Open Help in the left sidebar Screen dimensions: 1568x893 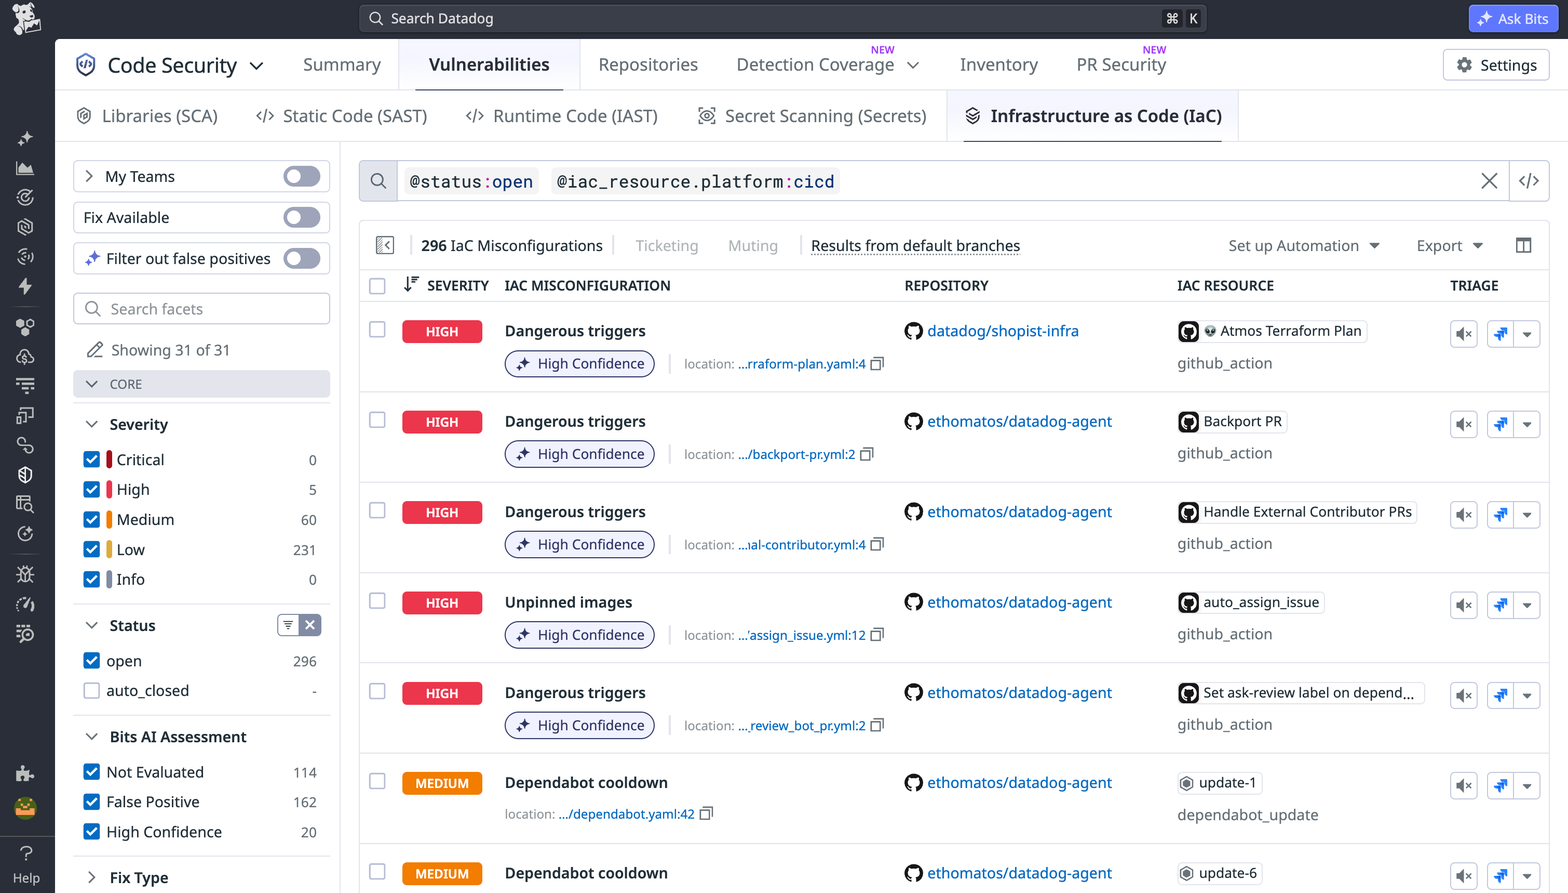tap(26, 864)
